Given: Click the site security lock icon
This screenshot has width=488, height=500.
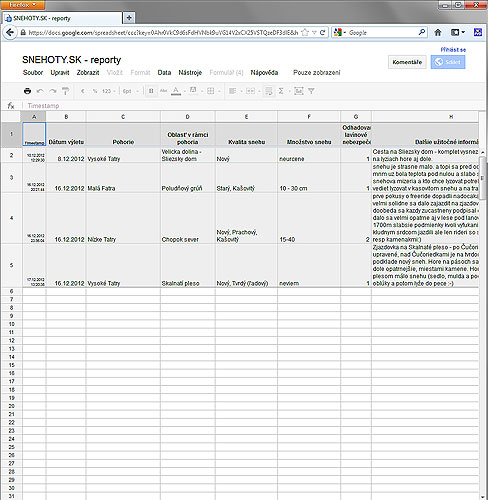Looking at the screenshot, I should tap(23, 33).
